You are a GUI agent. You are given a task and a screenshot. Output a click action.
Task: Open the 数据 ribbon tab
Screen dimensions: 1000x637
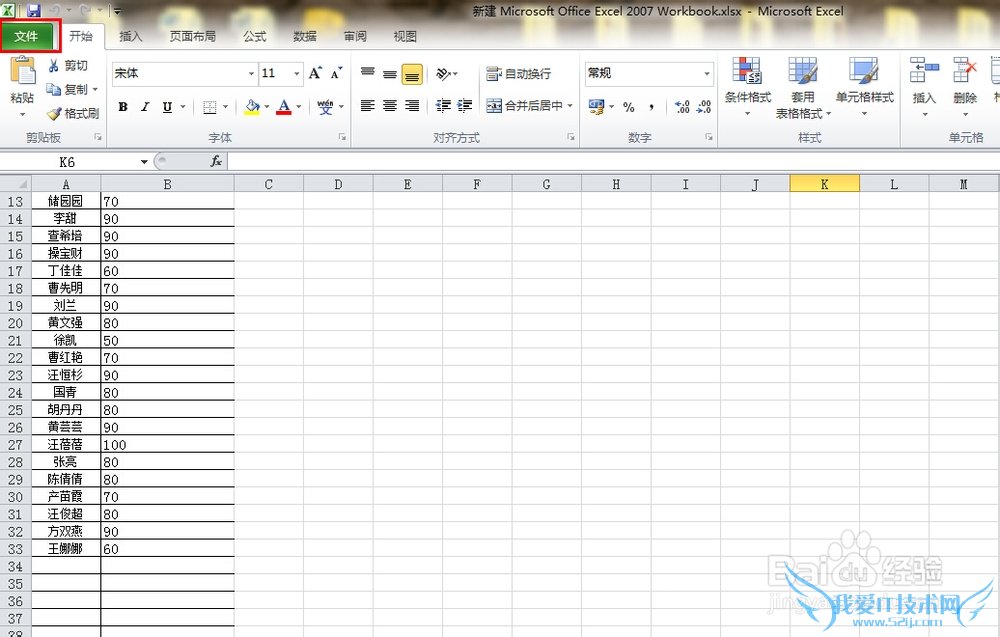pyautogui.click(x=305, y=36)
